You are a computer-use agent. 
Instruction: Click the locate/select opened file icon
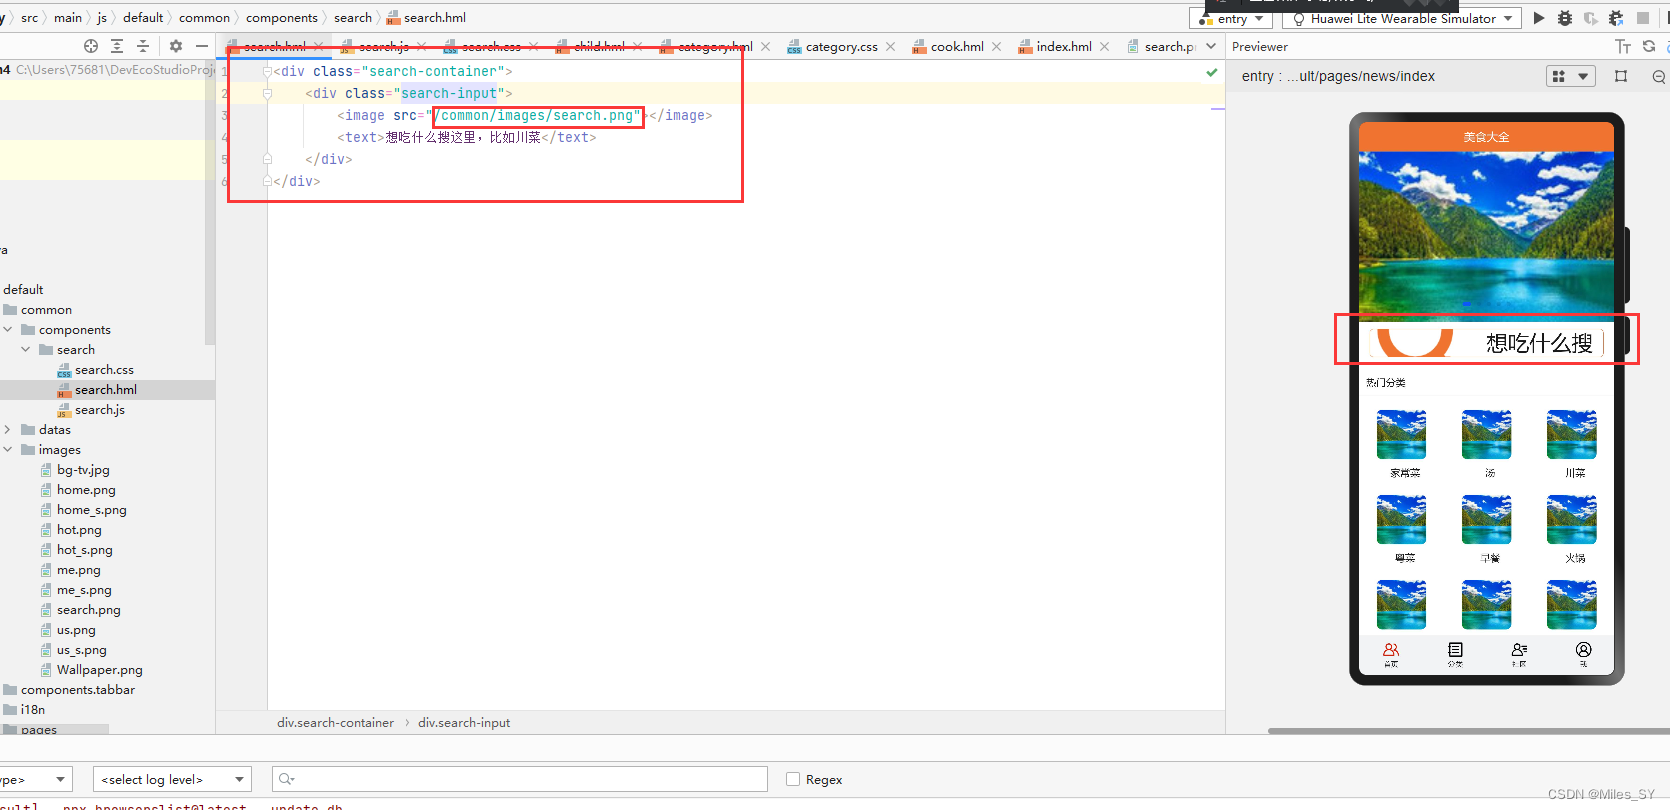coord(91,46)
